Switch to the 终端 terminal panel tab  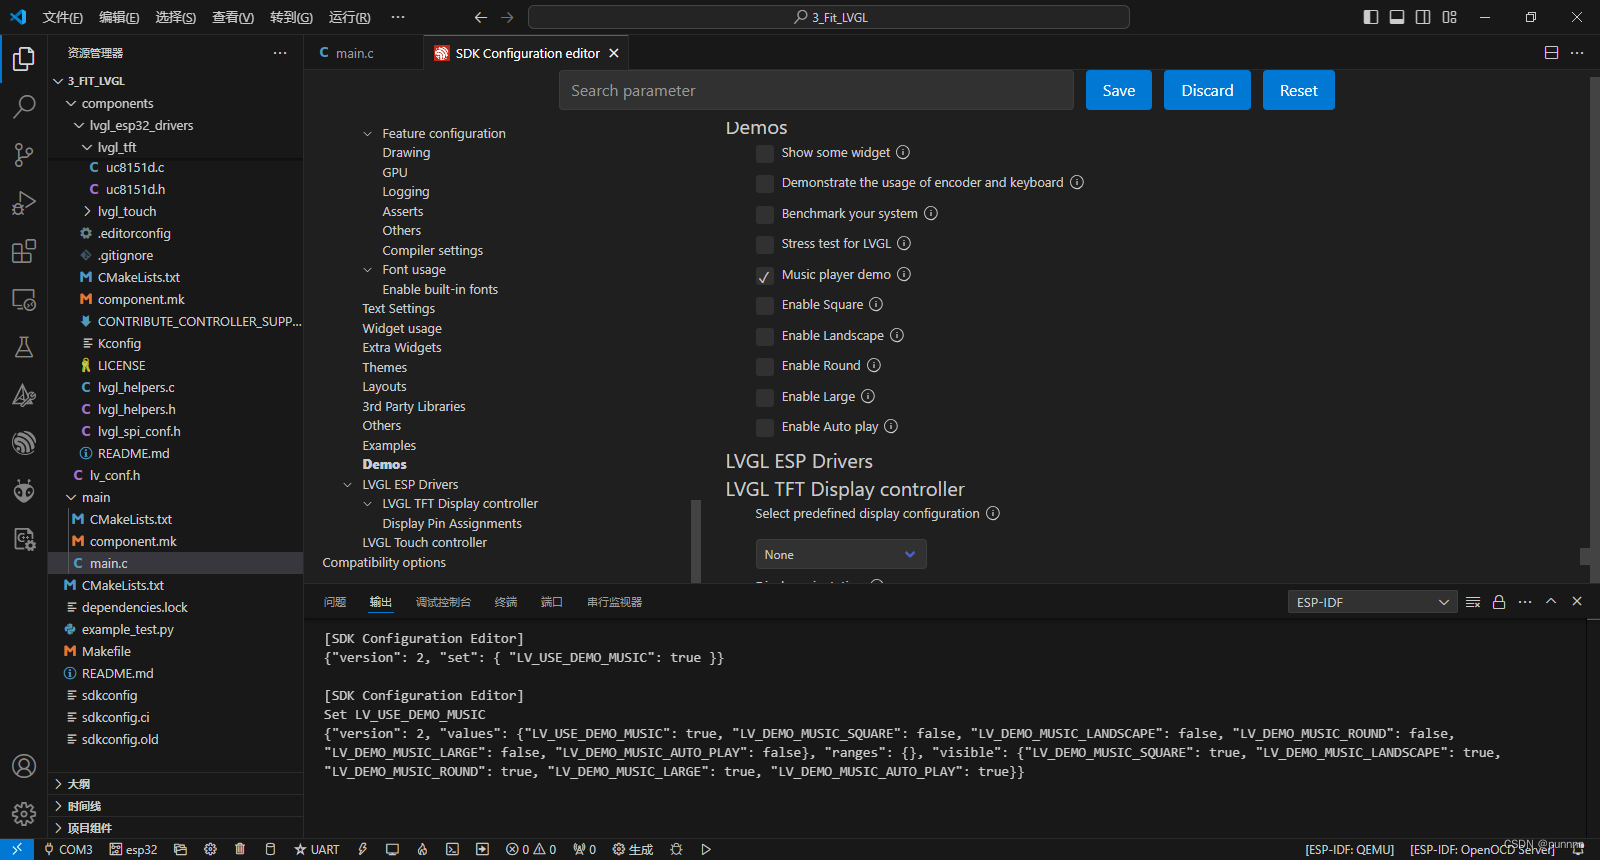tap(506, 602)
